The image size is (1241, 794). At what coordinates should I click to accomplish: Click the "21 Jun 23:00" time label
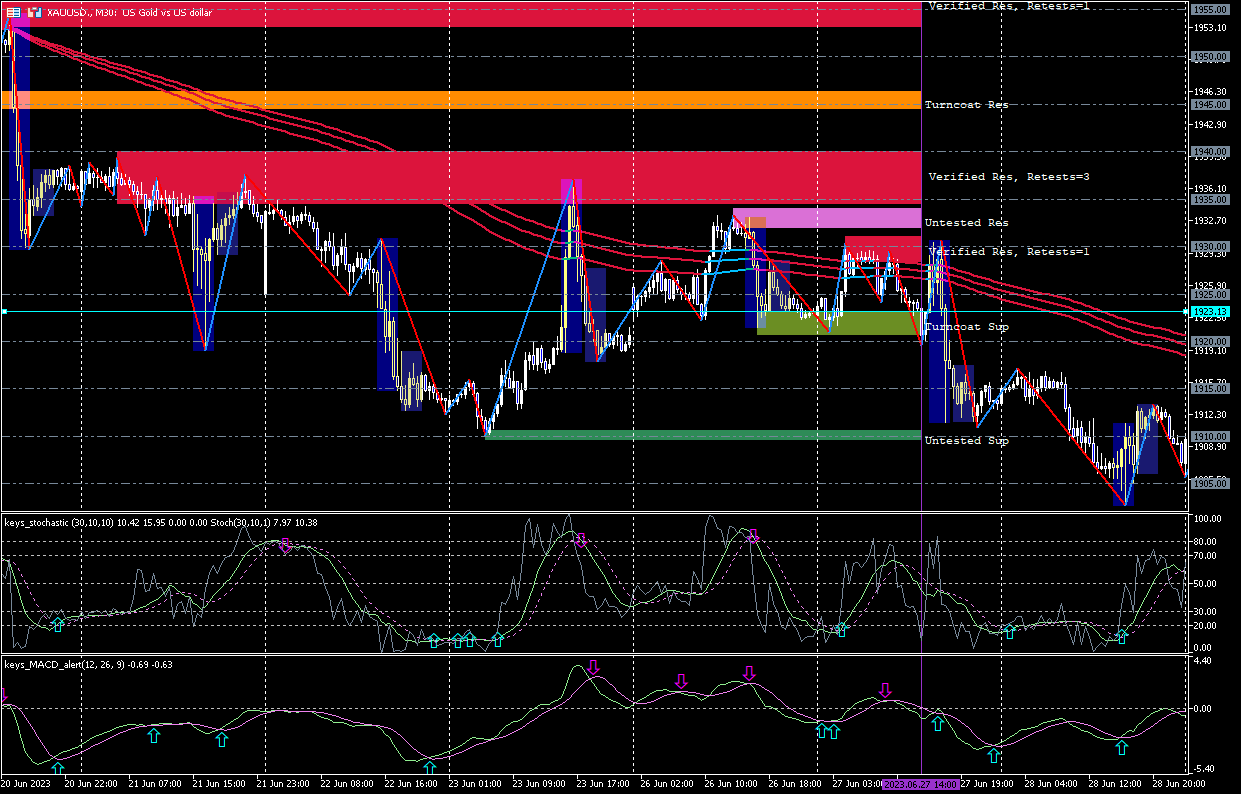285,785
